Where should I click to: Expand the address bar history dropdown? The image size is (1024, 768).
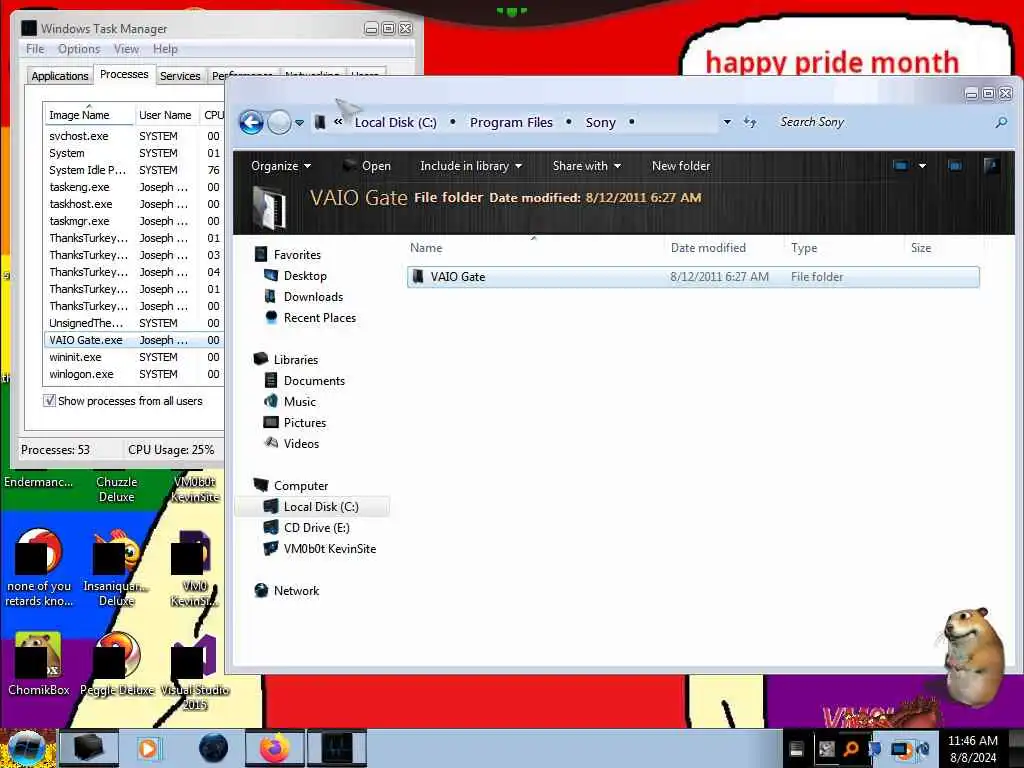(x=727, y=122)
